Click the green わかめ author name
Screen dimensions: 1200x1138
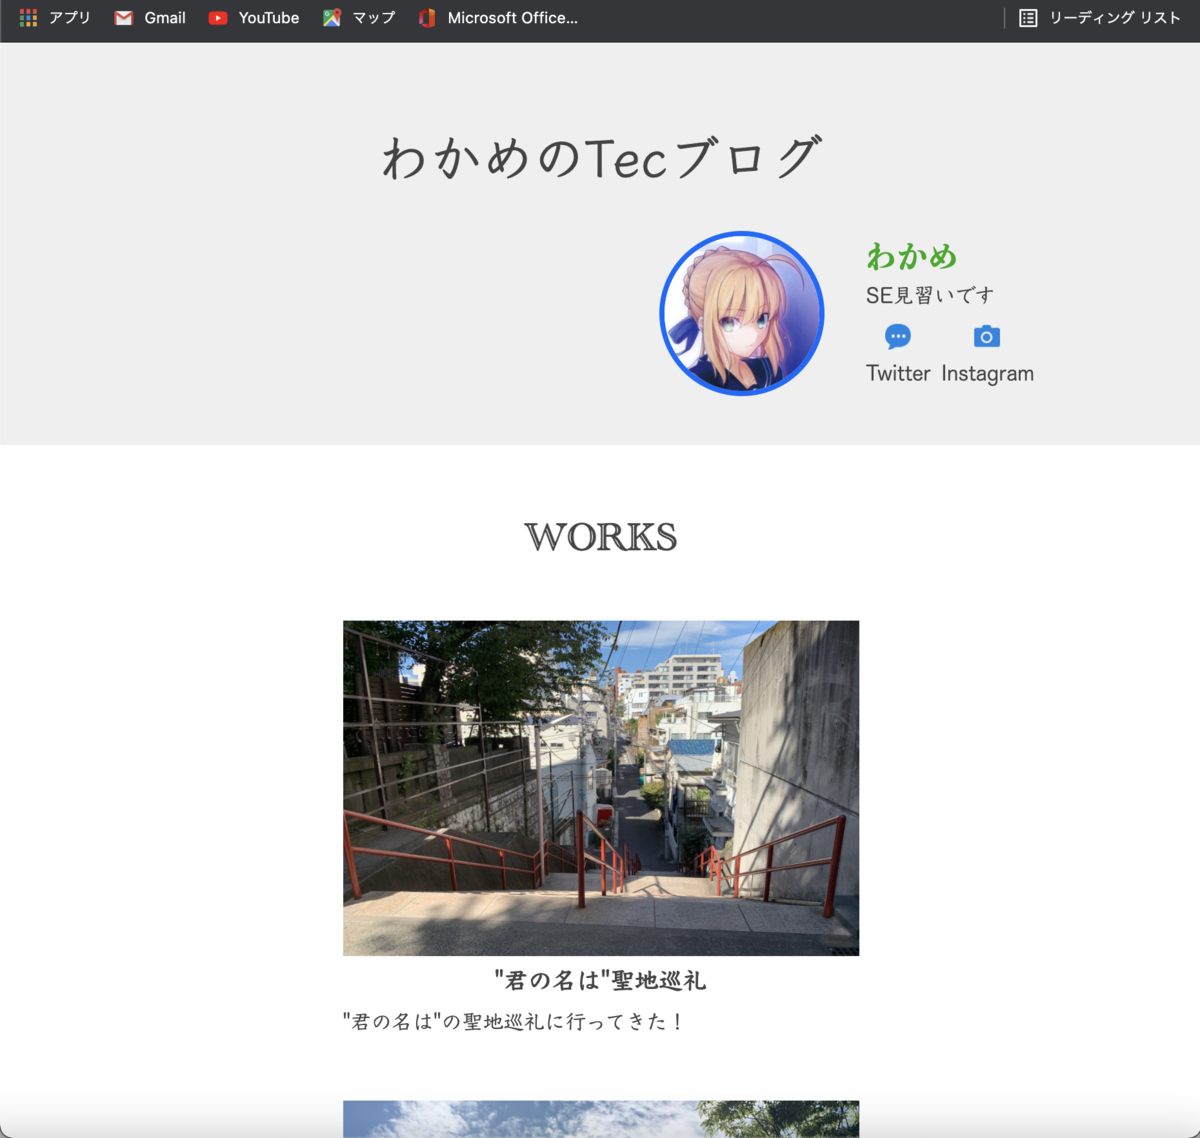[x=911, y=256]
